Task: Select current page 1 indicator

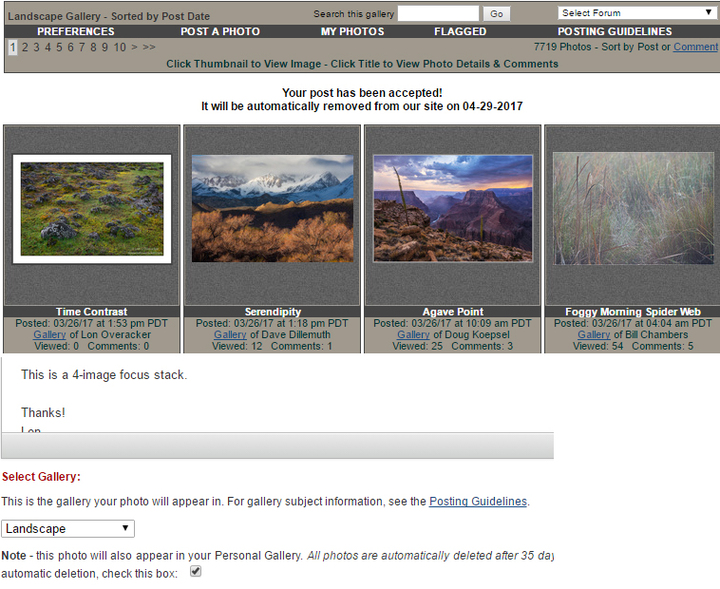Action: (x=13, y=47)
